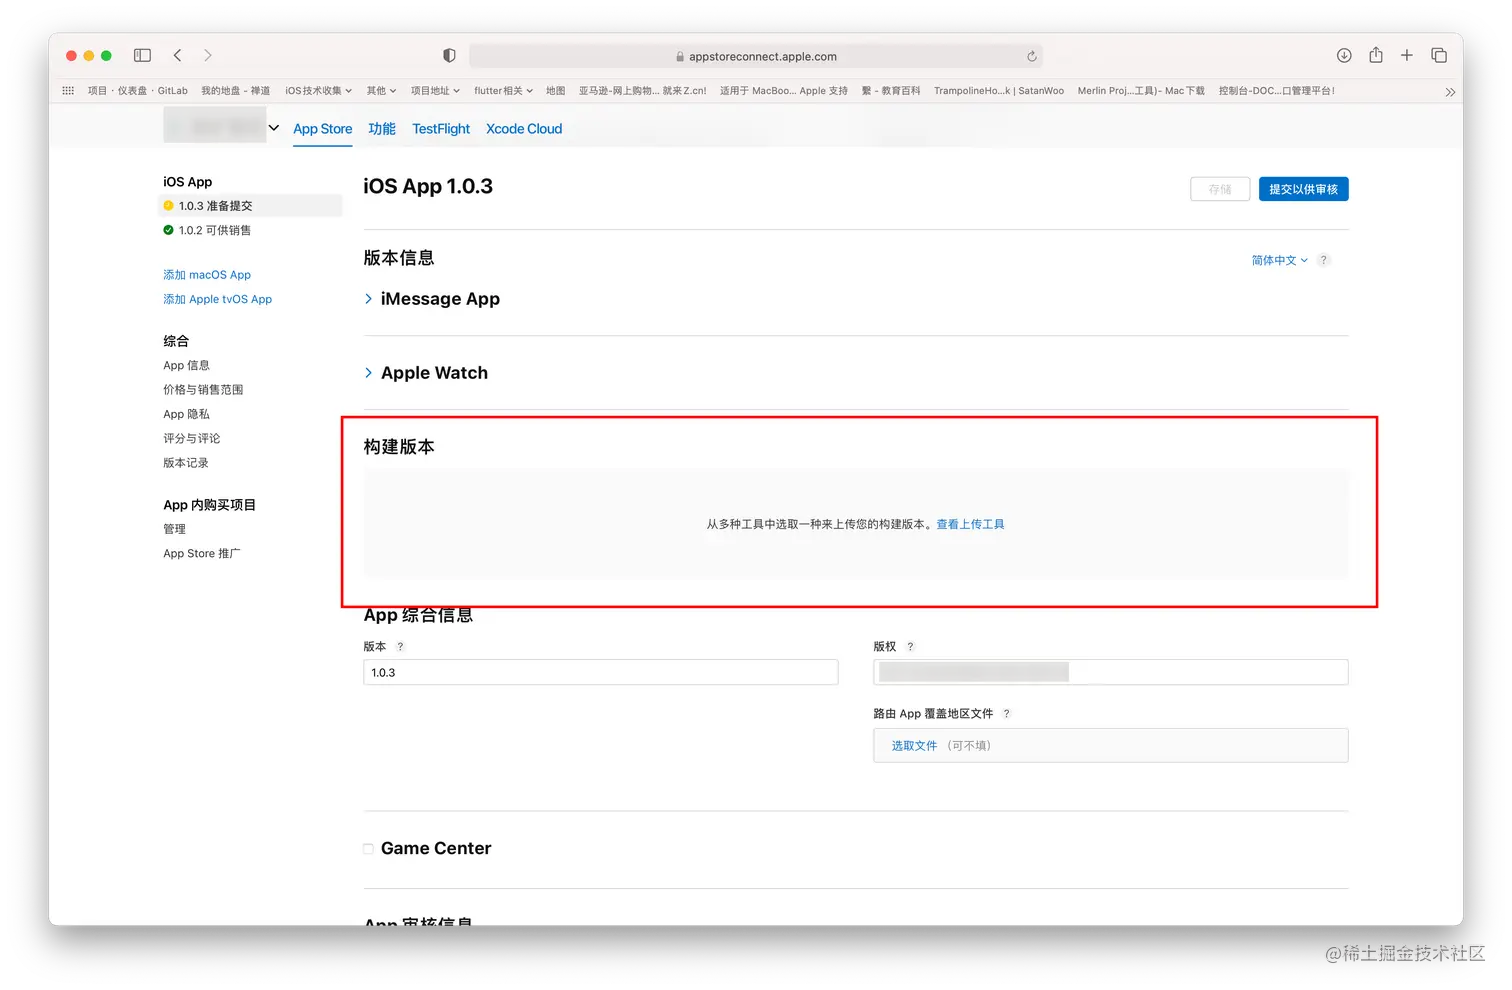Viewport: 1512px width, 990px height.
Task: Open the iOS技术收集 bookmark folder
Action: [x=318, y=90]
